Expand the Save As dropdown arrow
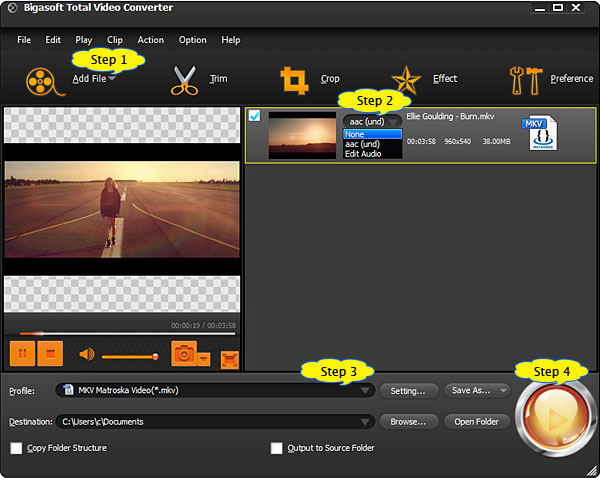This screenshot has height=478, width=600. [503, 390]
